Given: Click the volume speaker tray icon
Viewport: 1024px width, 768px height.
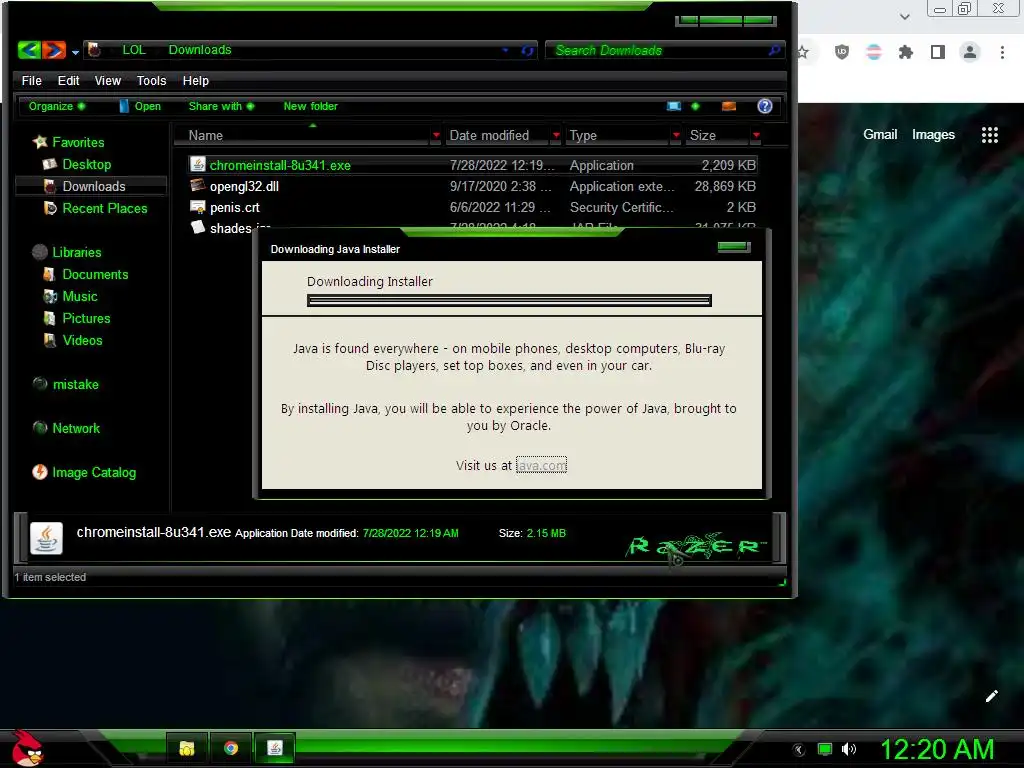Looking at the screenshot, I should click(849, 749).
